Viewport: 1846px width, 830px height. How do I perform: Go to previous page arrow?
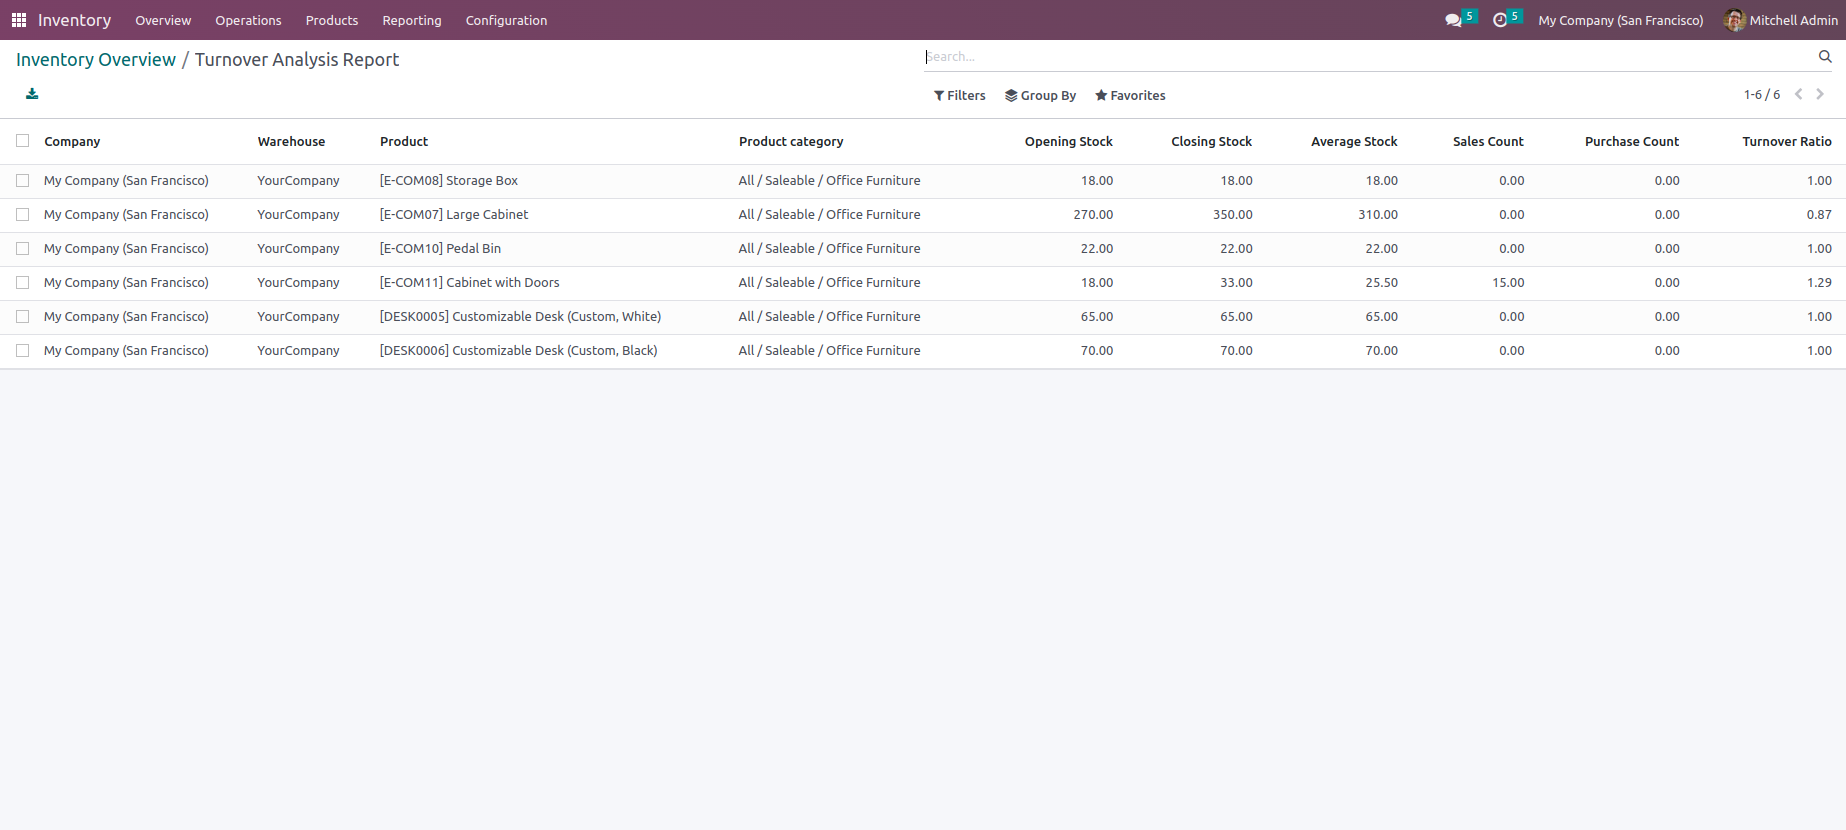1798,94
